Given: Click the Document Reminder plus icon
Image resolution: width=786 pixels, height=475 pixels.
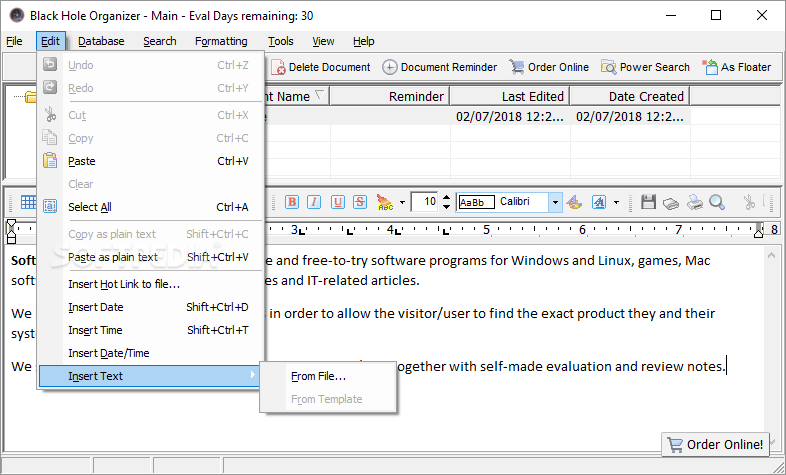Looking at the screenshot, I should point(389,67).
